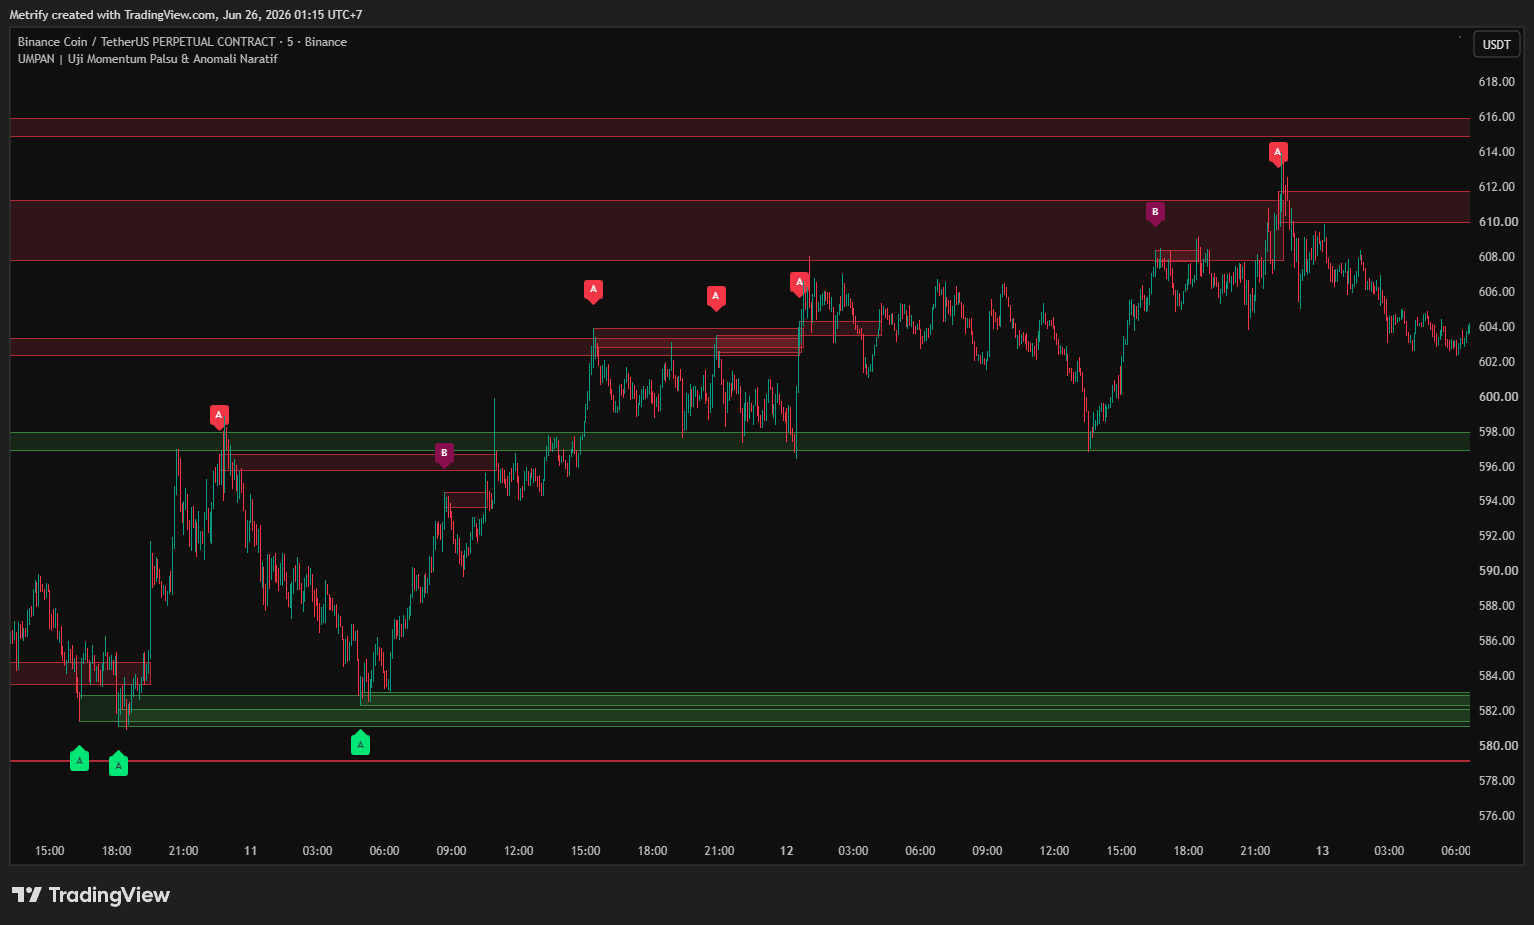Click the 578.00 price axis label

[x=1497, y=781]
